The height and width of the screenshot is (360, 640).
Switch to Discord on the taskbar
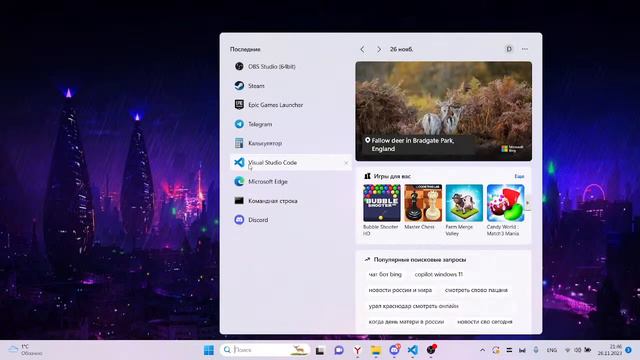394,350
